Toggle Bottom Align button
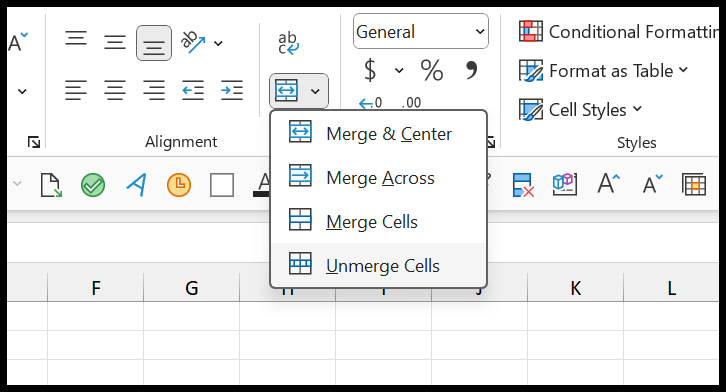 point(154,43)
